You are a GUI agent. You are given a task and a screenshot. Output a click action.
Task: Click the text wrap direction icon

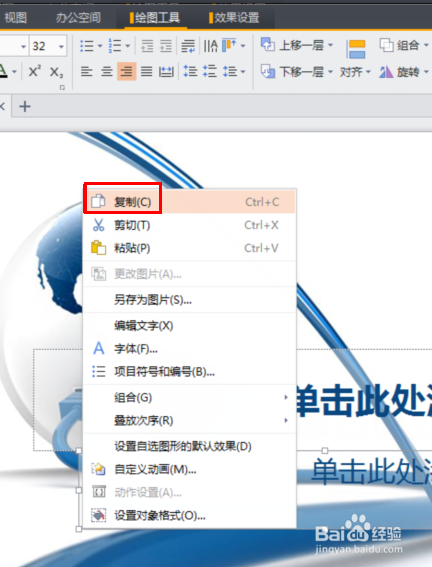188,46
